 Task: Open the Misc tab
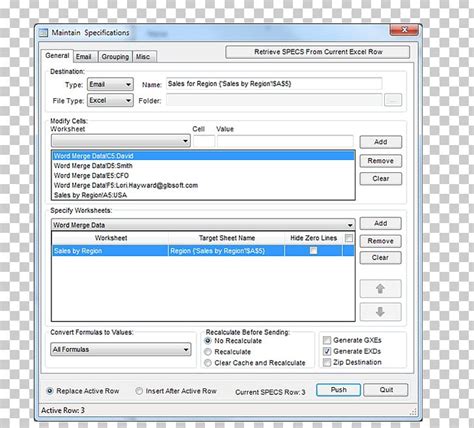point(143,57)
